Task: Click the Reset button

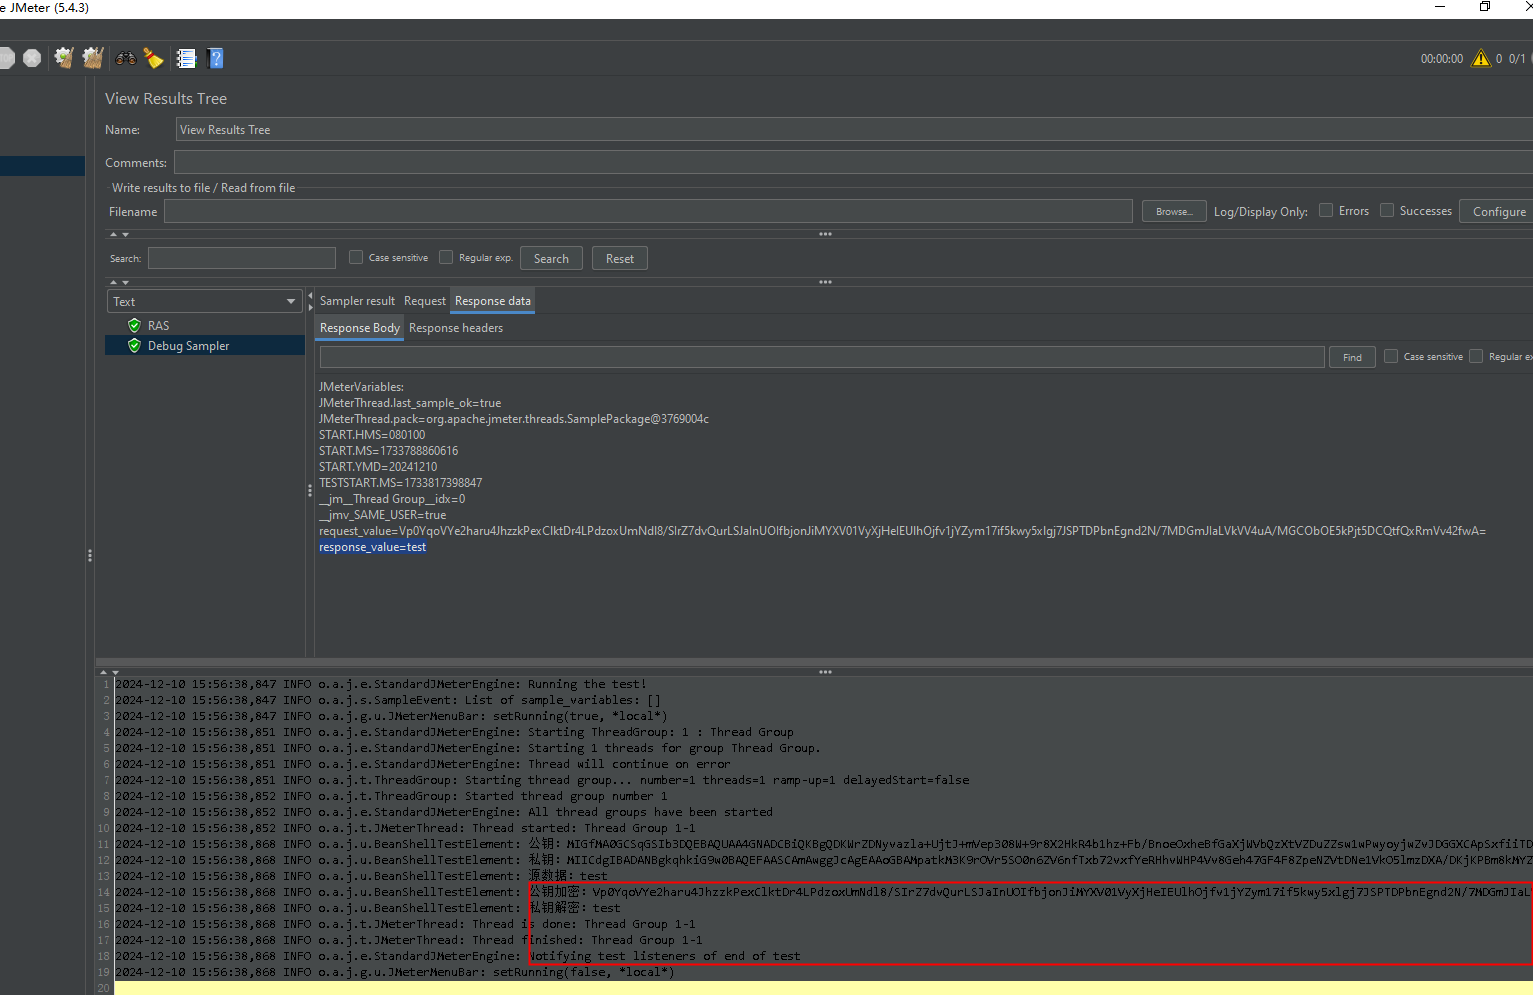Action: (x=620, y=258)
